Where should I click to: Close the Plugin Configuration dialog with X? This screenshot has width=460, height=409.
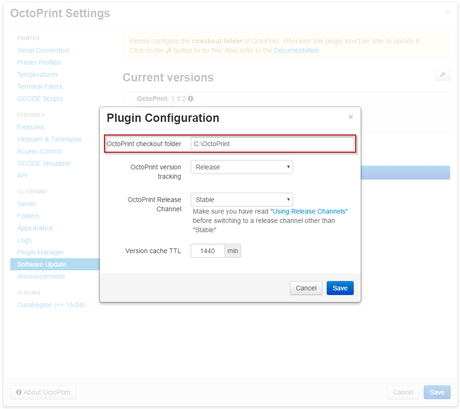click(x=351, y=117)
